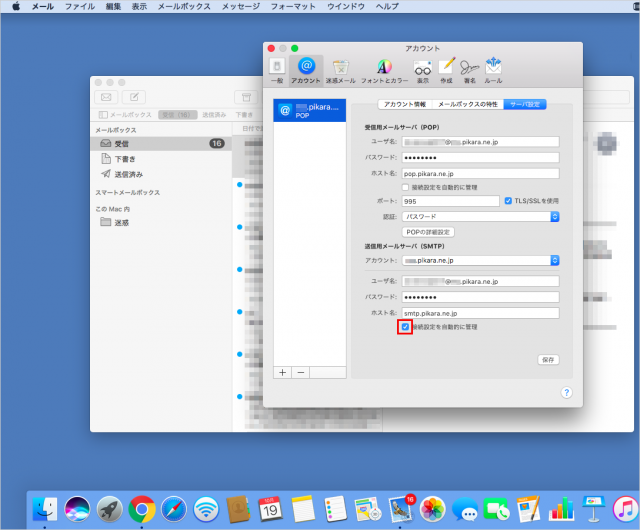Open Reminders list icon in Dock

pos(336,509)
